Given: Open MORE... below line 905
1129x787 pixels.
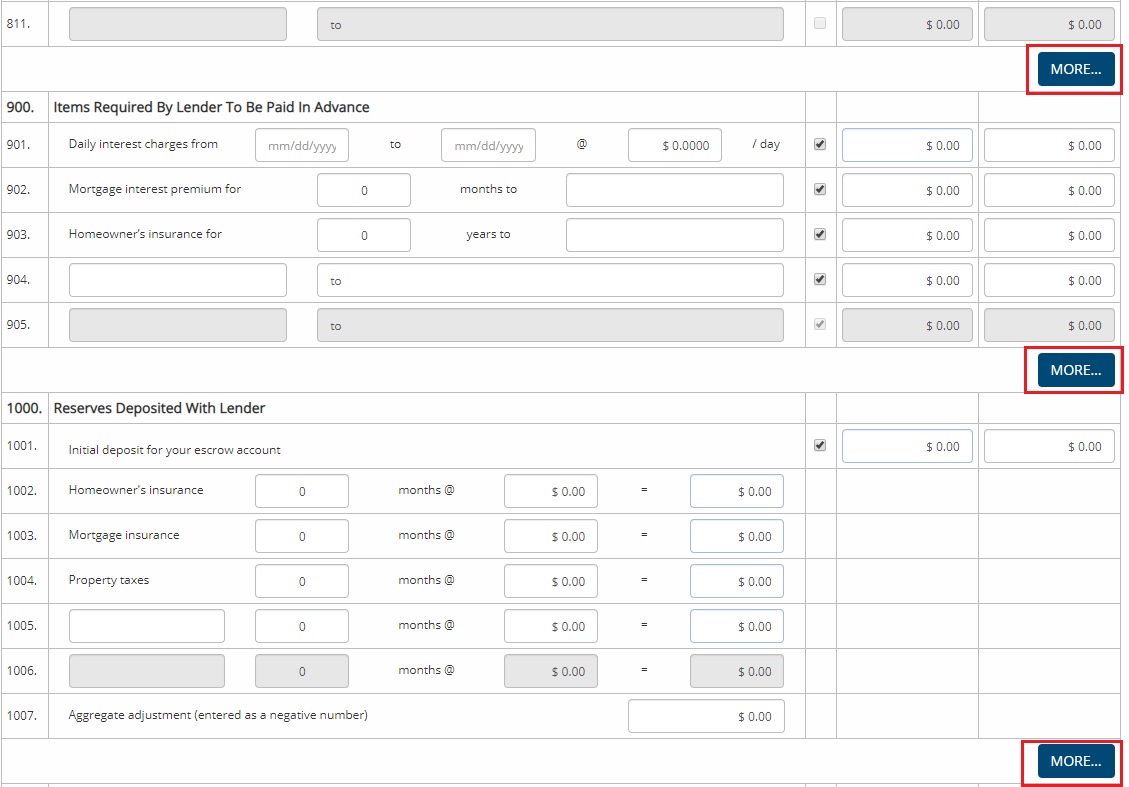Looking at the screenshot, I should [1076, 370].
